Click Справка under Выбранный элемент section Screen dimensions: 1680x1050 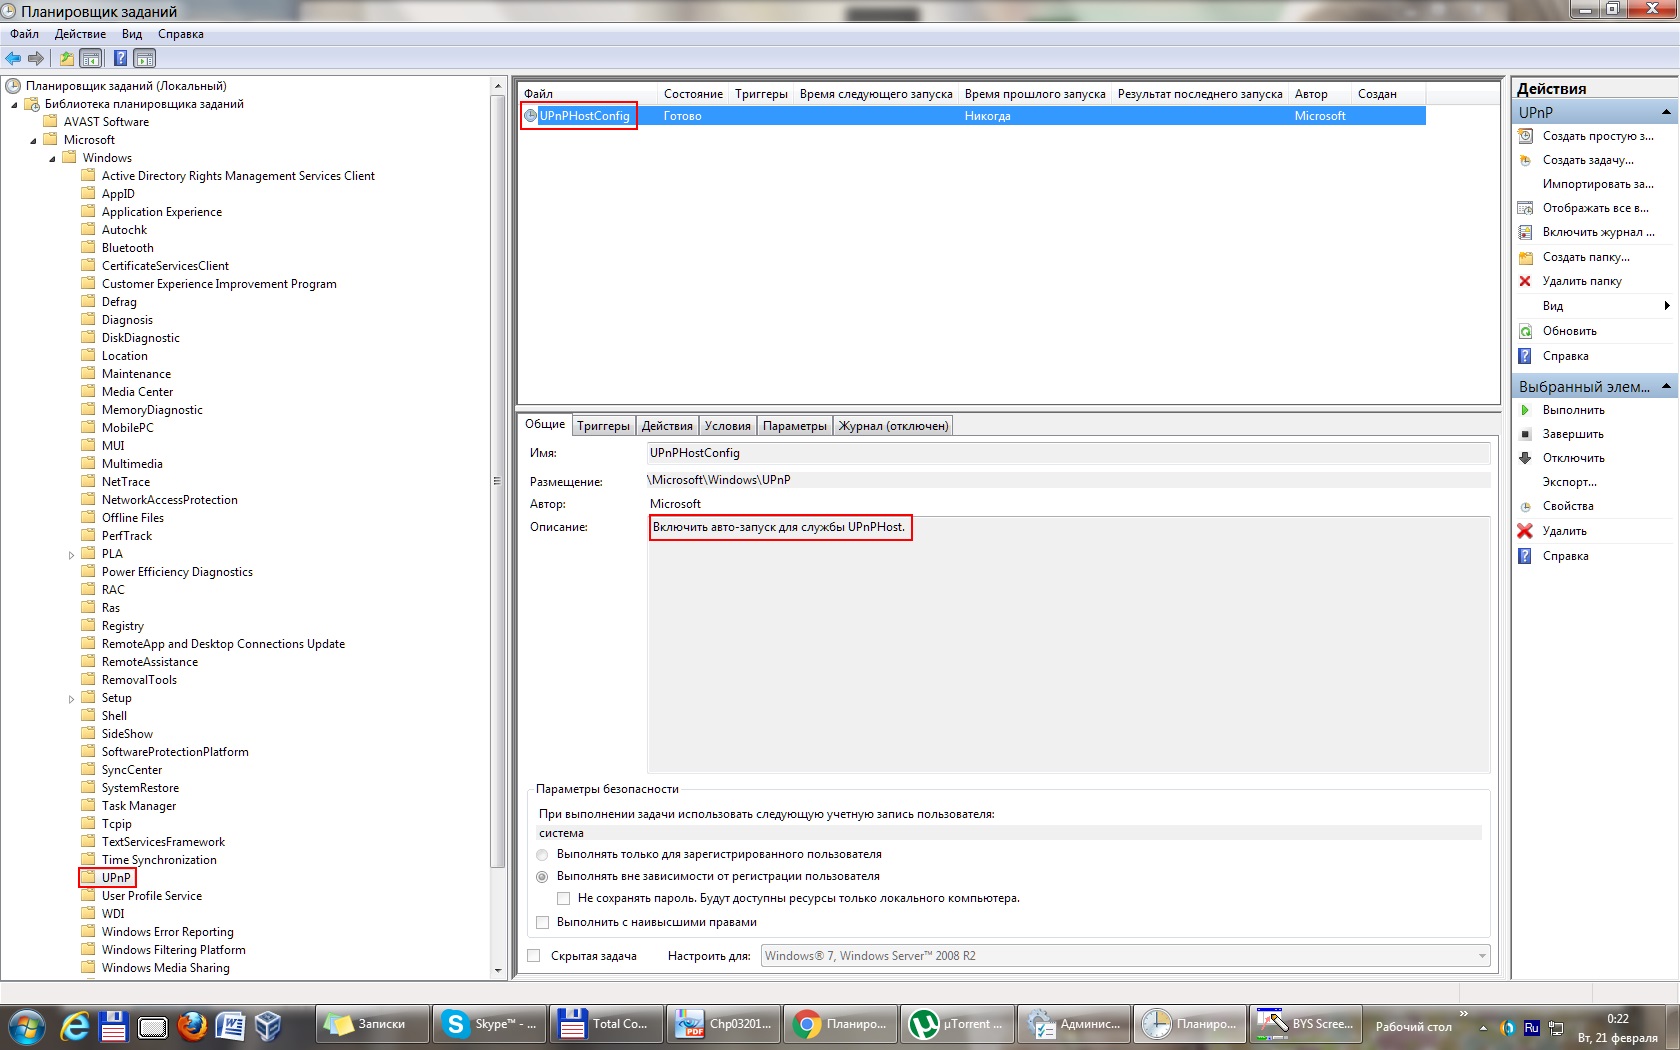(x=1565, y=556)
